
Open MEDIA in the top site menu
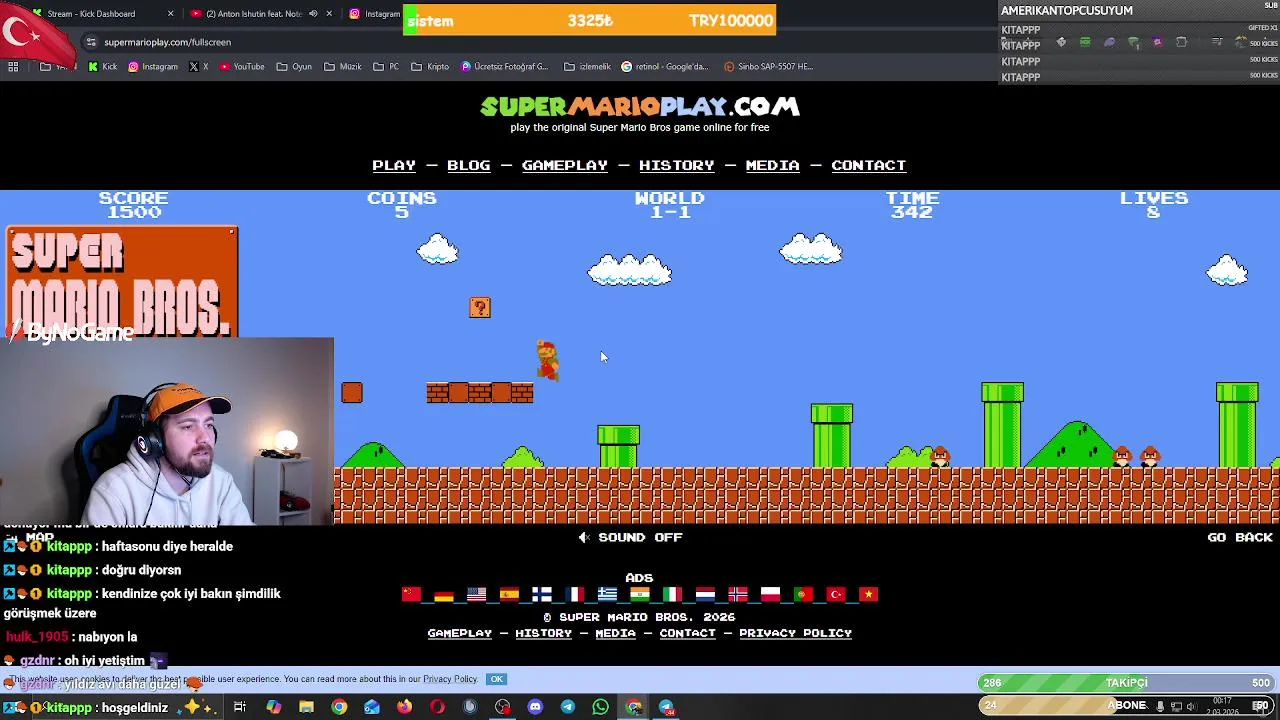point(773,166)
